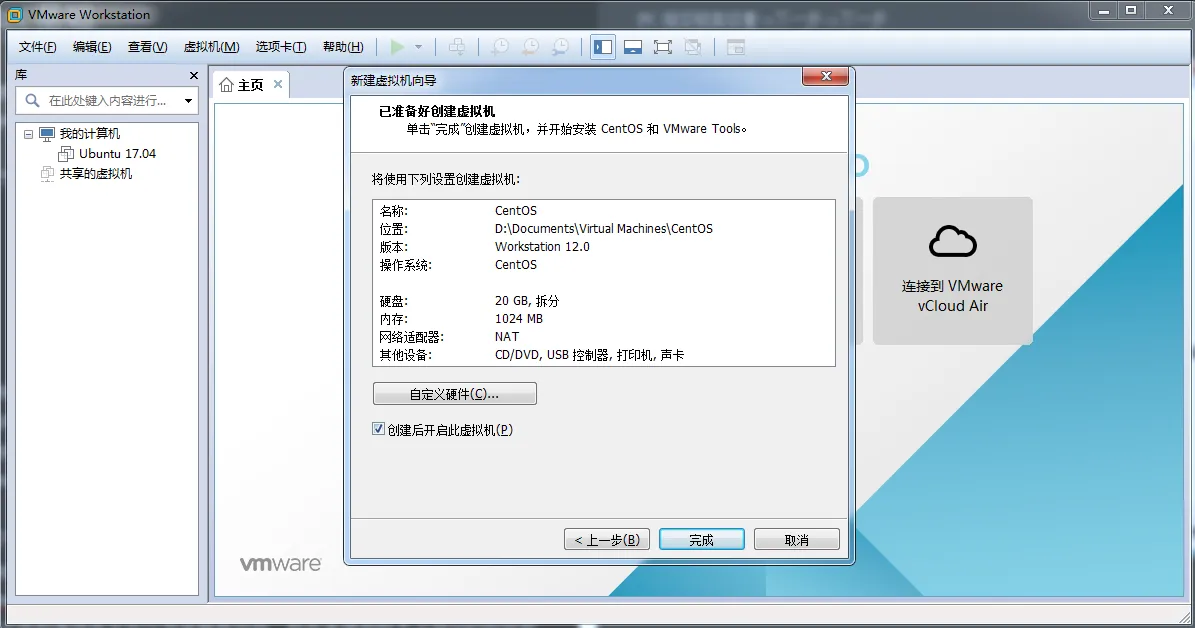
Task: Open the library search filter dropdown arrow
Action: coord(188,101)
